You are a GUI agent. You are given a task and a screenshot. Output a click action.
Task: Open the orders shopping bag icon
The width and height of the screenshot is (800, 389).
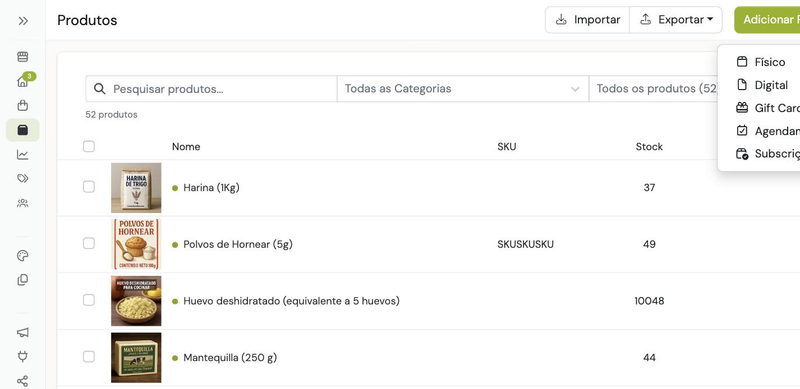pos(22,106)
